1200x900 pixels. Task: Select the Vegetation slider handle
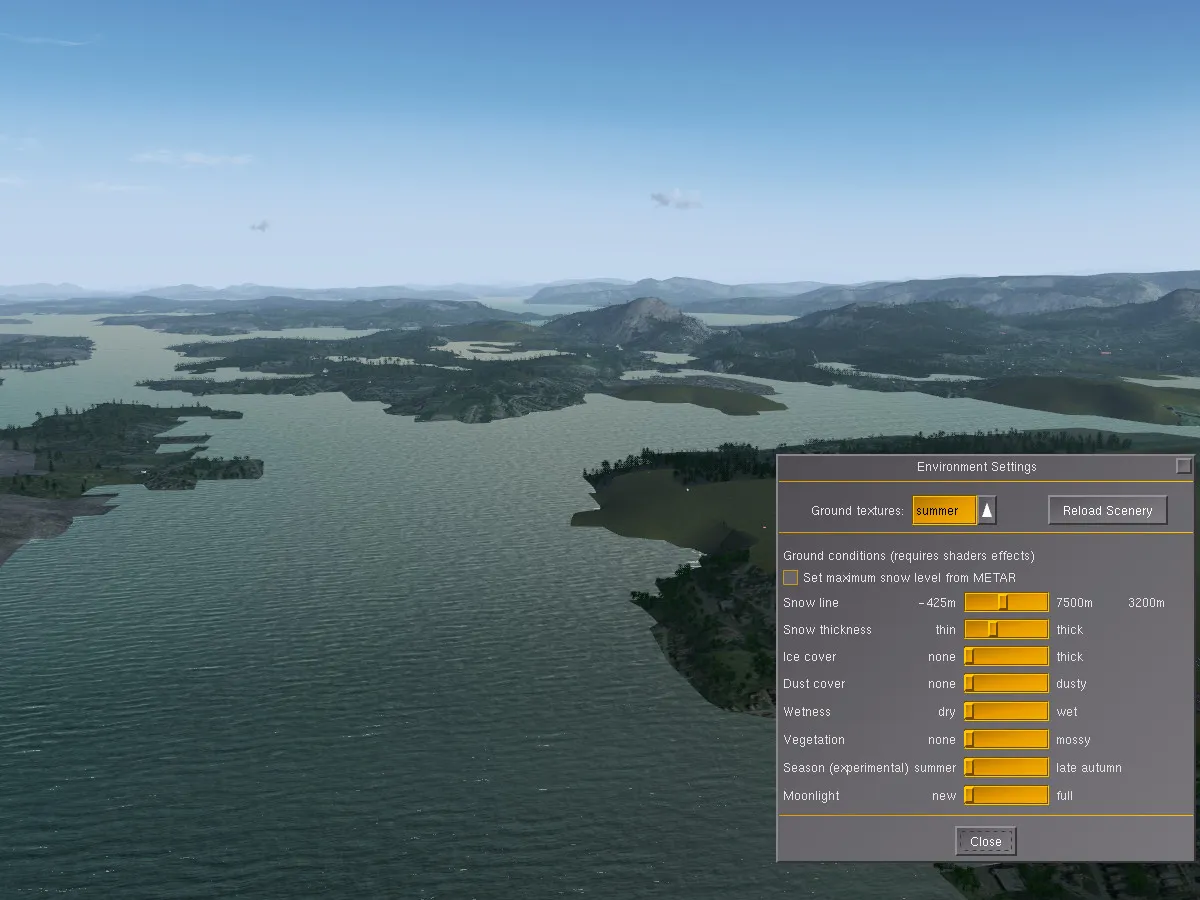969,740
